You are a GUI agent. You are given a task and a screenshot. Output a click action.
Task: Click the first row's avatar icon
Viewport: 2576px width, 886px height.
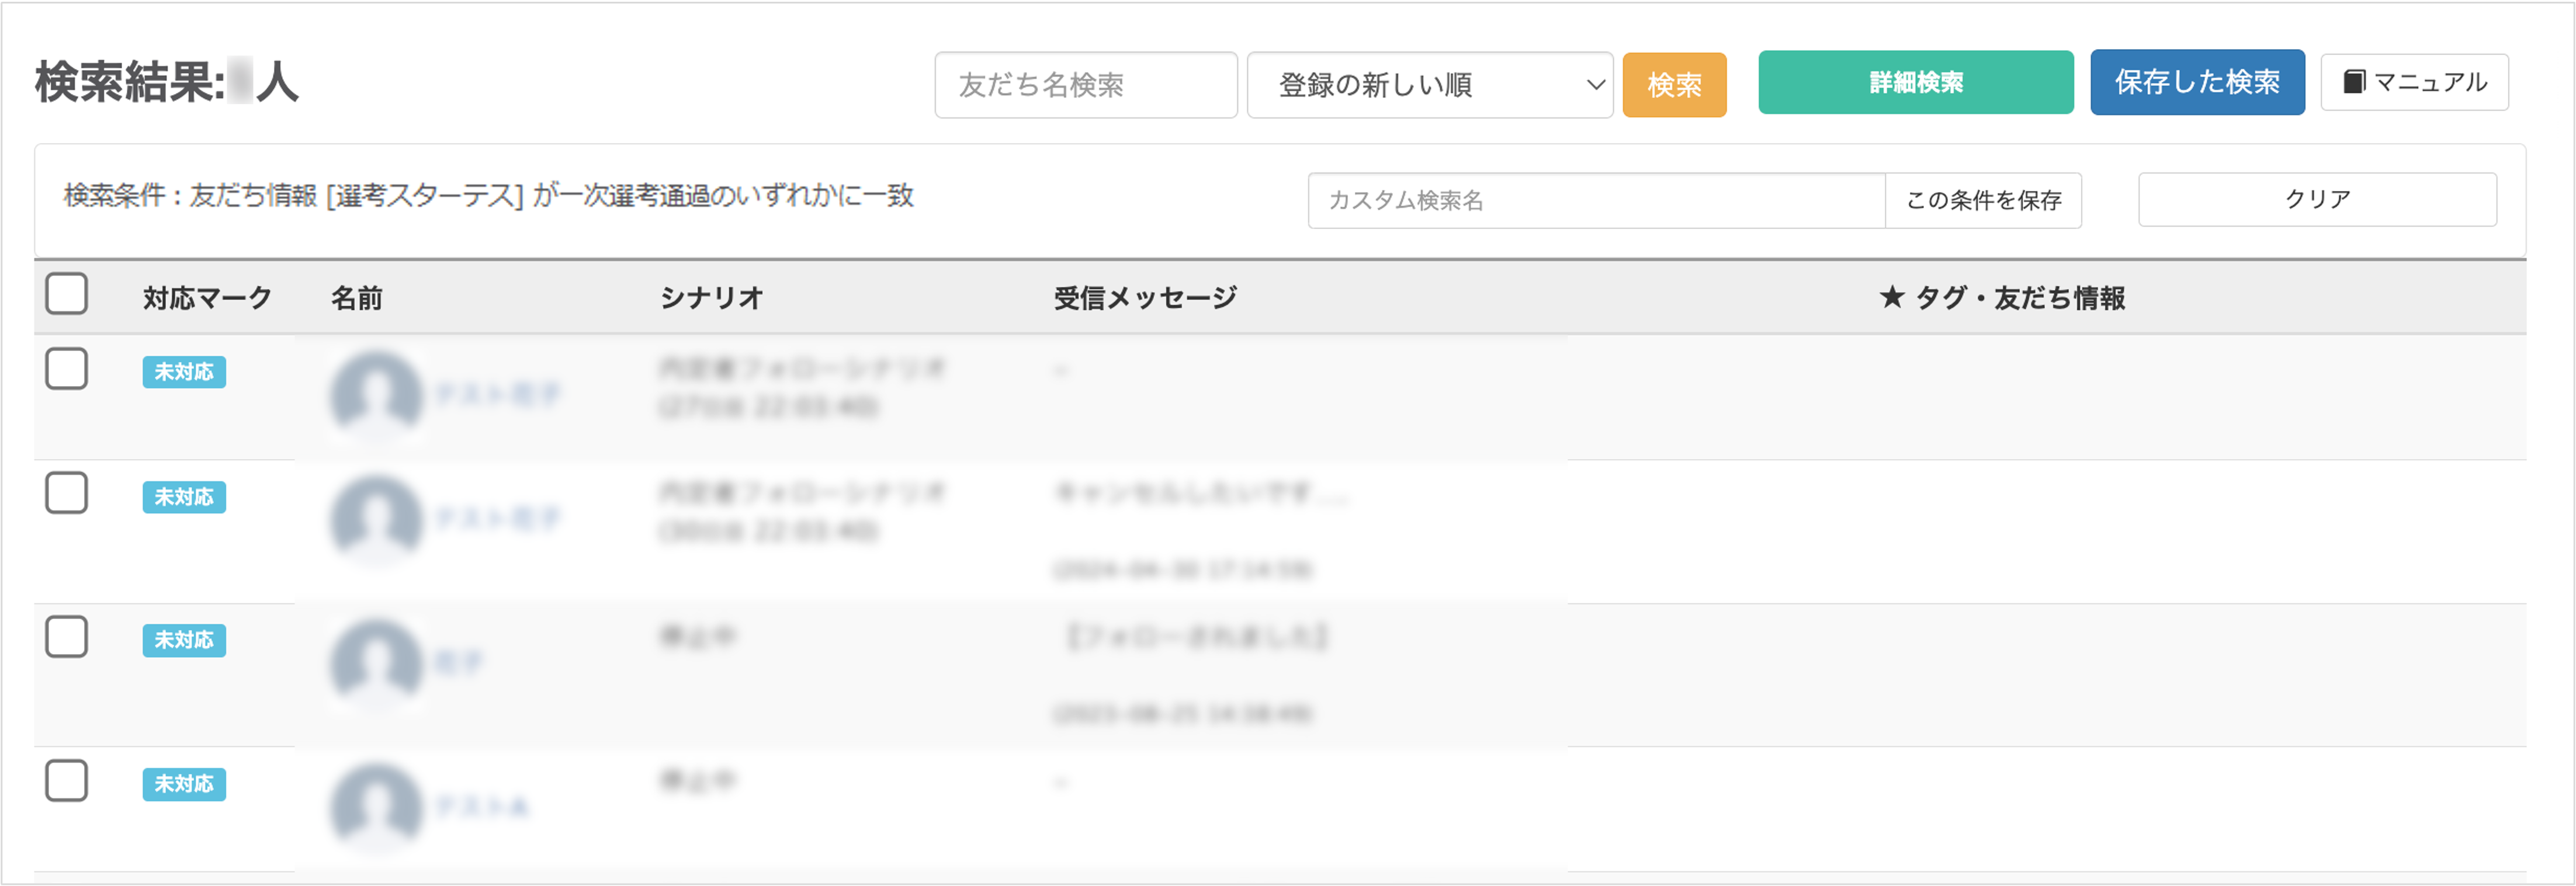[x=376, y=395]
